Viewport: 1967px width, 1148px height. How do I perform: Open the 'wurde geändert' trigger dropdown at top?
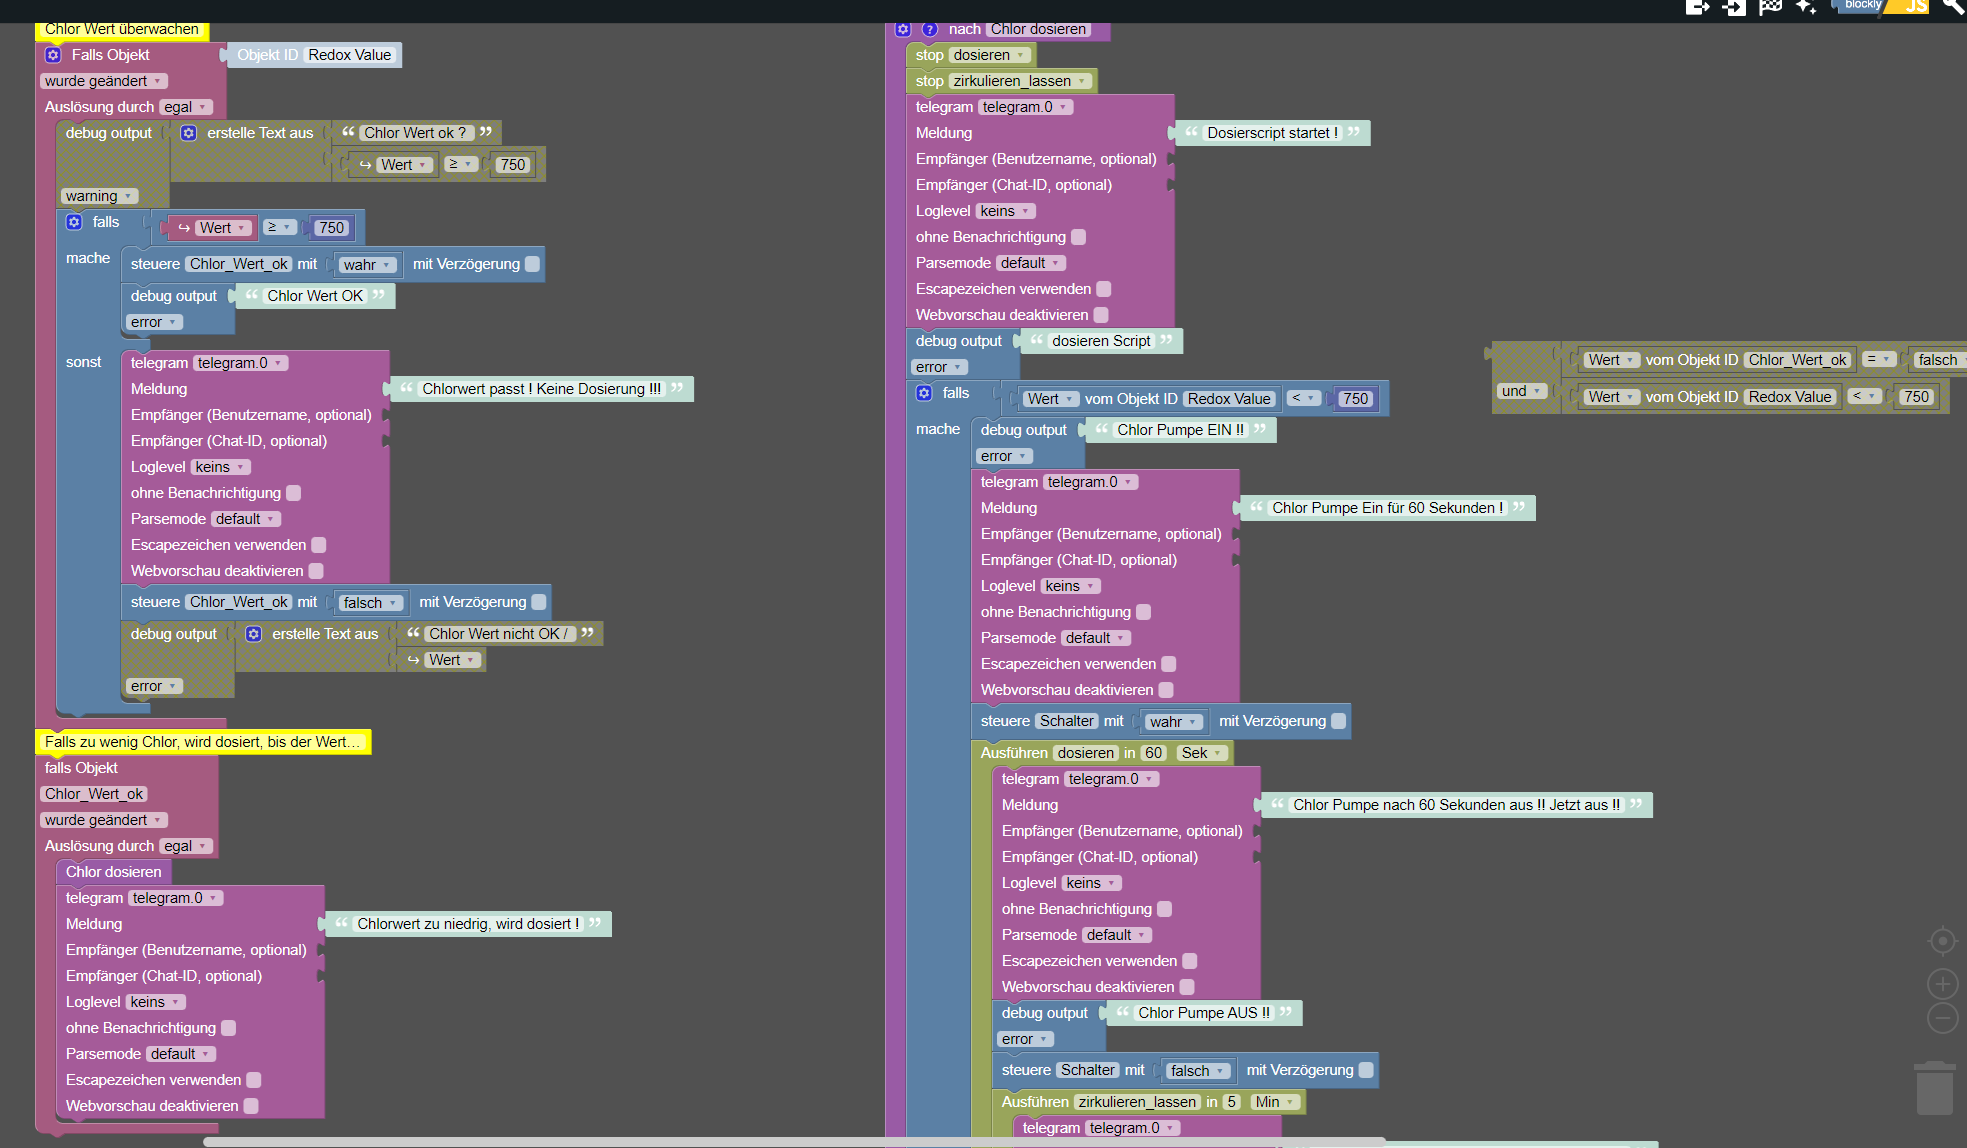[103, 81]
